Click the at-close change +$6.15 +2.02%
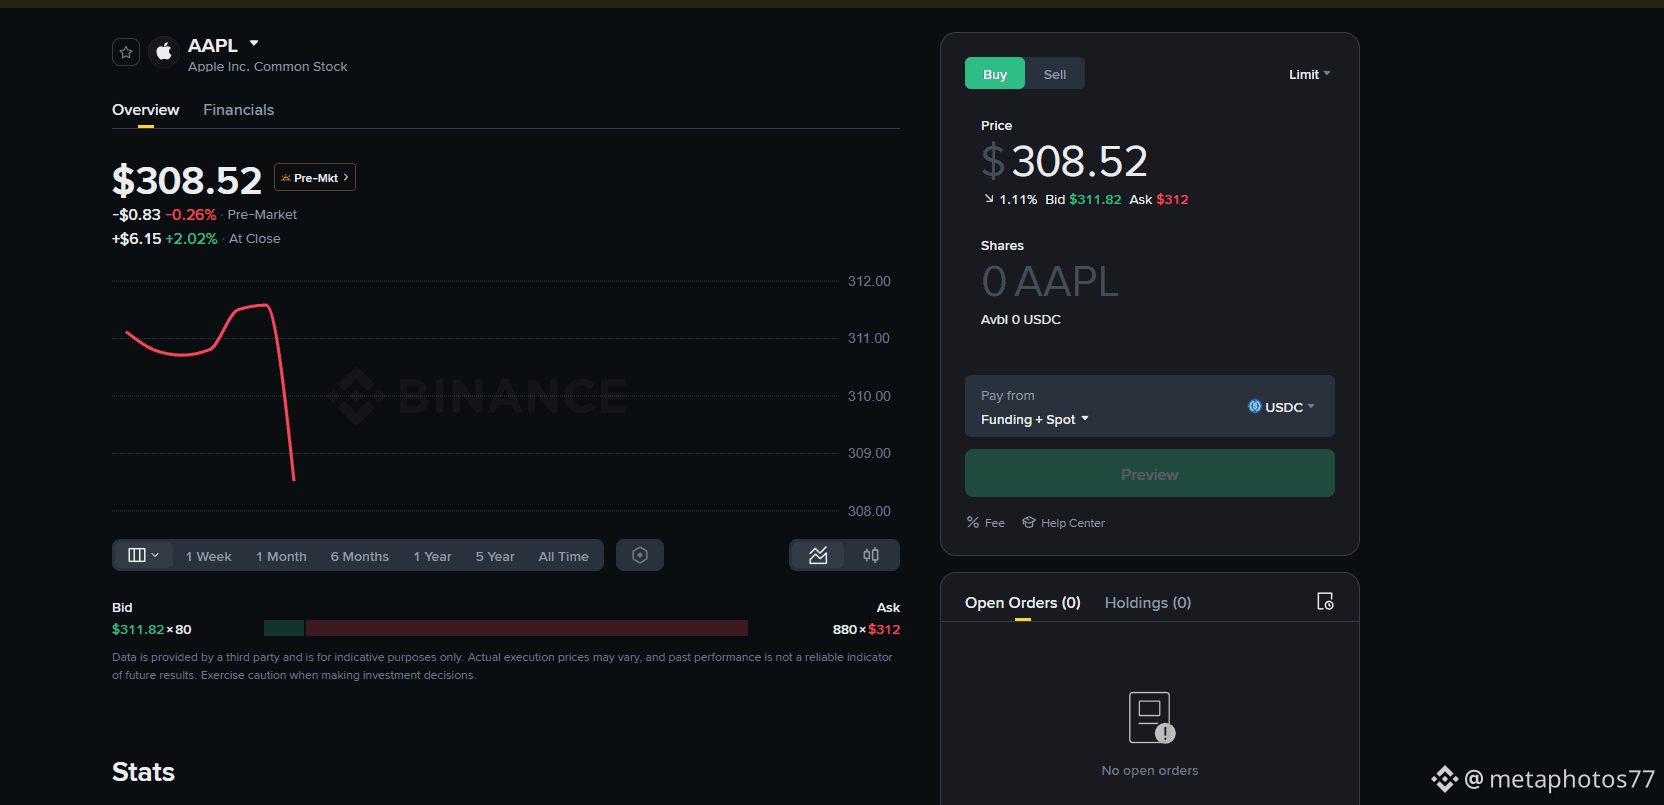This screenshot has width=1664, height=805. (x=165, y=239)
